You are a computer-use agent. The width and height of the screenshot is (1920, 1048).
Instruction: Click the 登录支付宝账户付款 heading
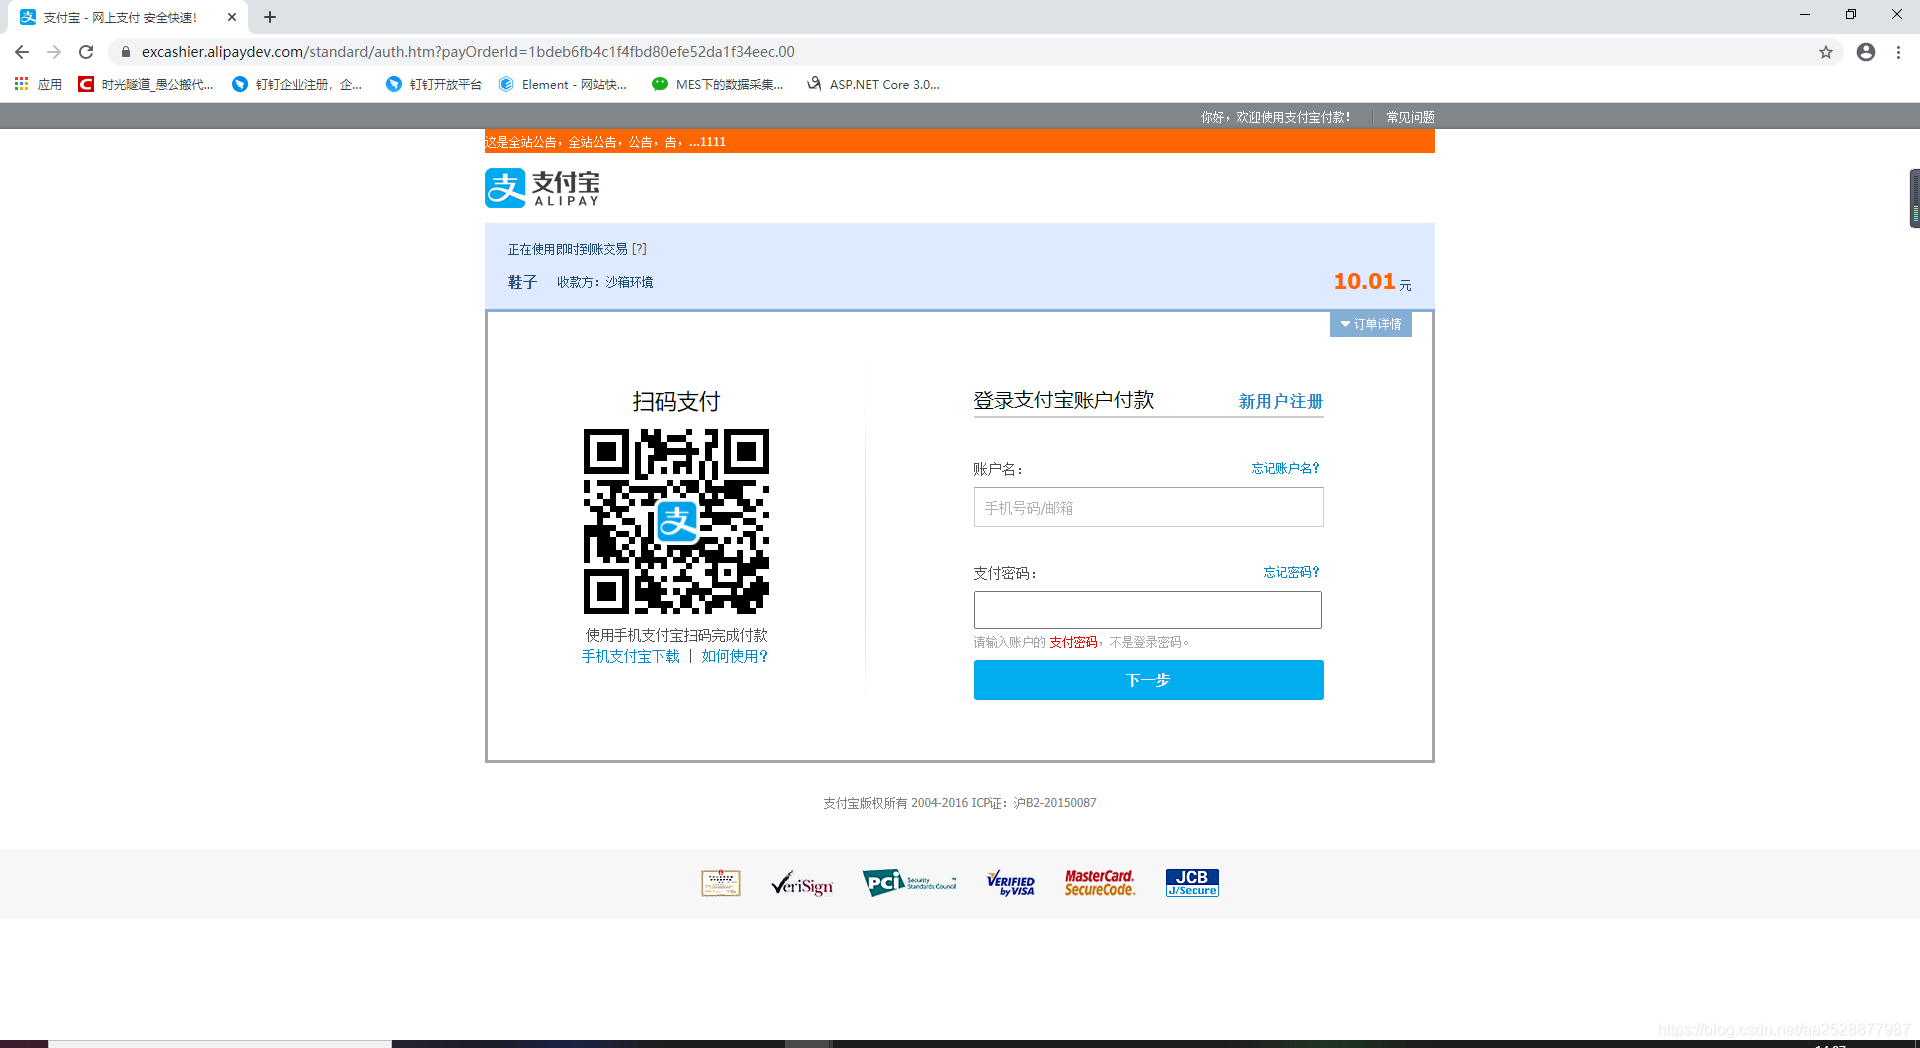point(1064,400)
